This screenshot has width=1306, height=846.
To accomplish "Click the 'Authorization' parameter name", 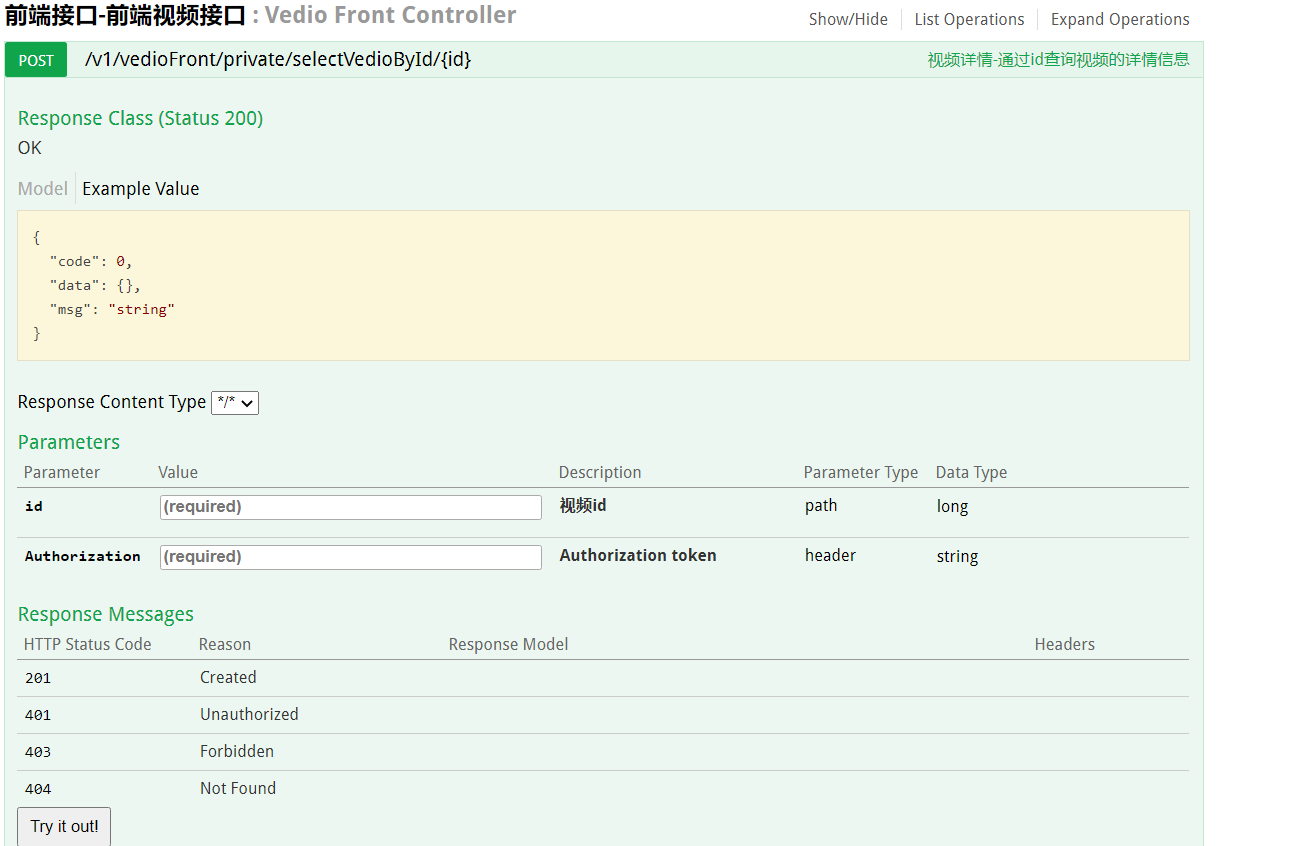I will 83,556.
